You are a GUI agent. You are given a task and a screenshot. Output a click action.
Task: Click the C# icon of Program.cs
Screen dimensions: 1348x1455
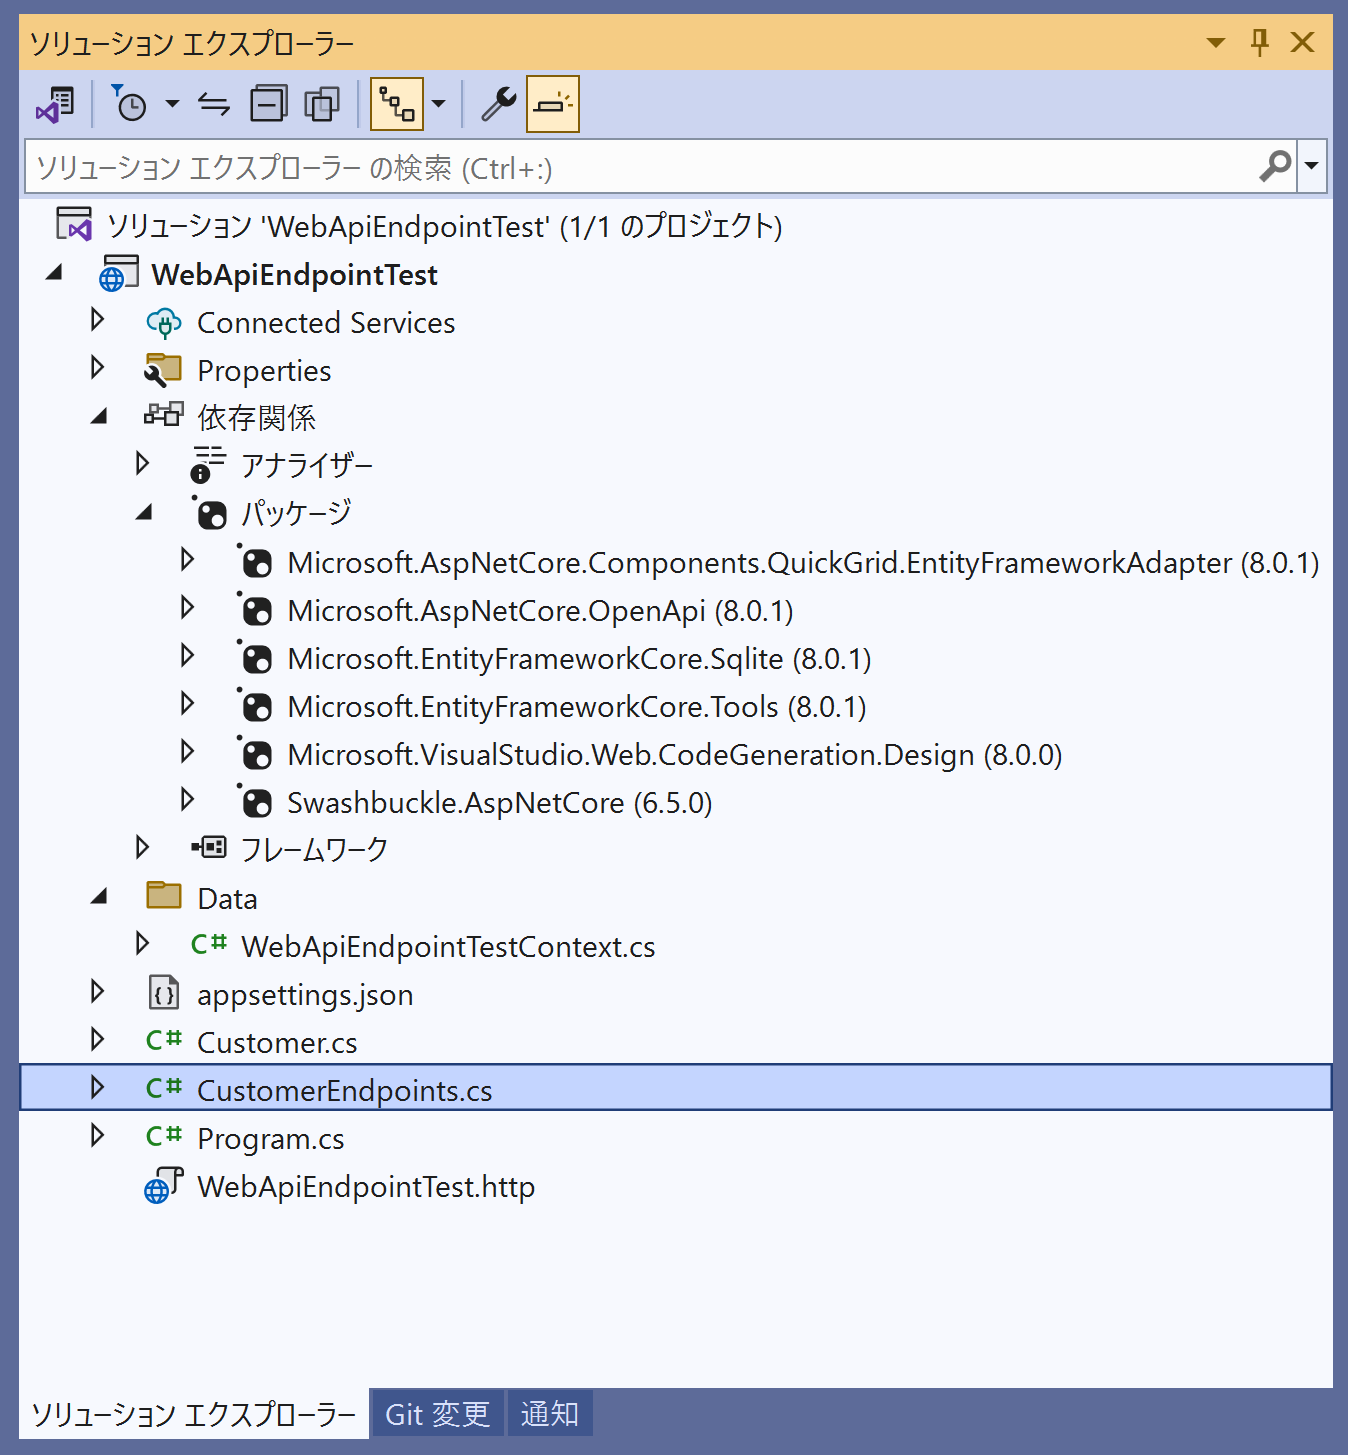(164, 1136)
